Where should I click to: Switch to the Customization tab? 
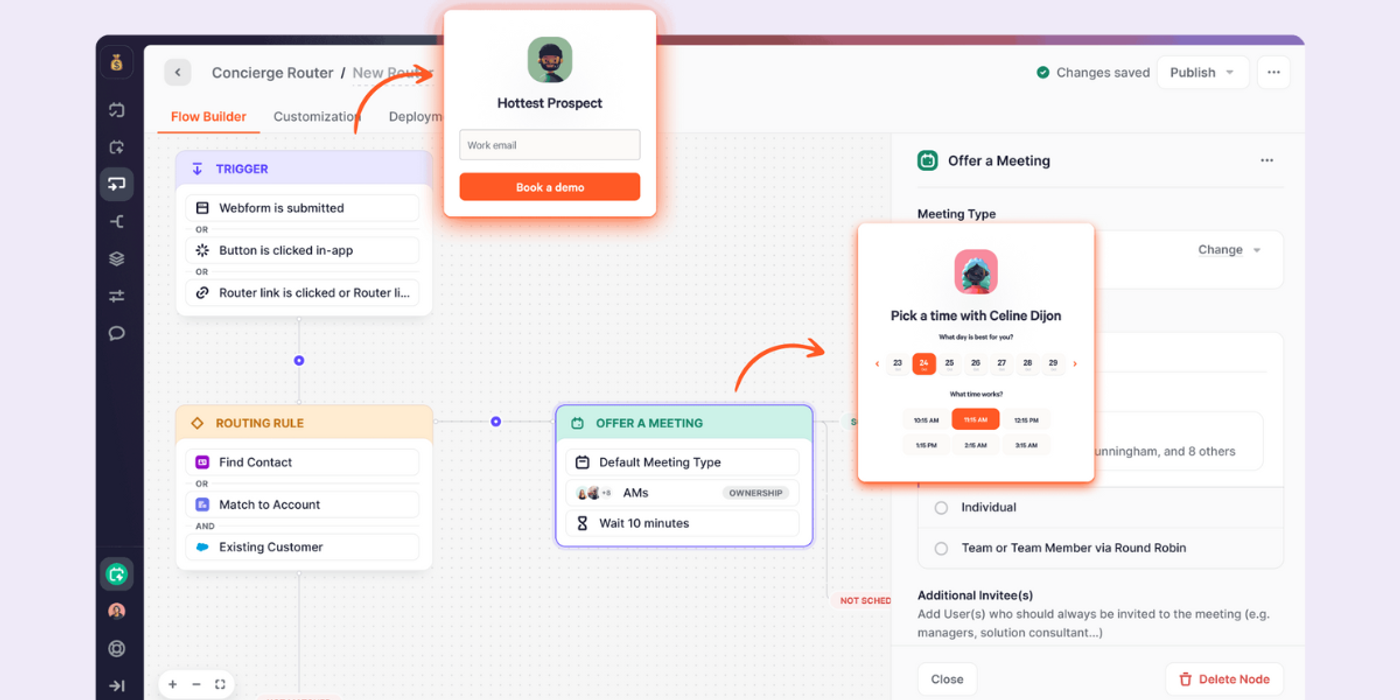click(316, 116)
